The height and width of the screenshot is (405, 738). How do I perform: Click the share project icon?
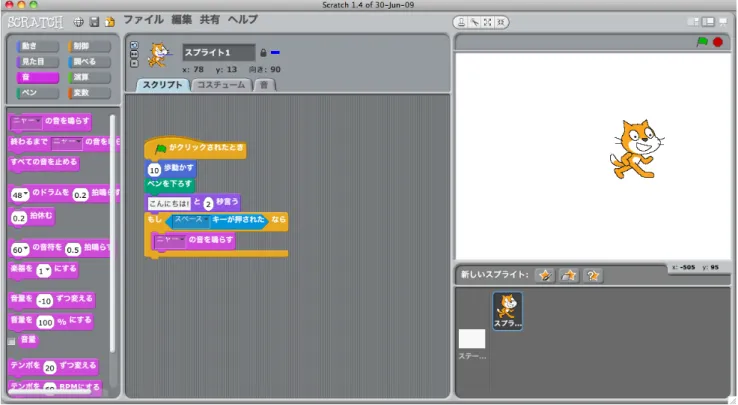(x=110, y=22)
